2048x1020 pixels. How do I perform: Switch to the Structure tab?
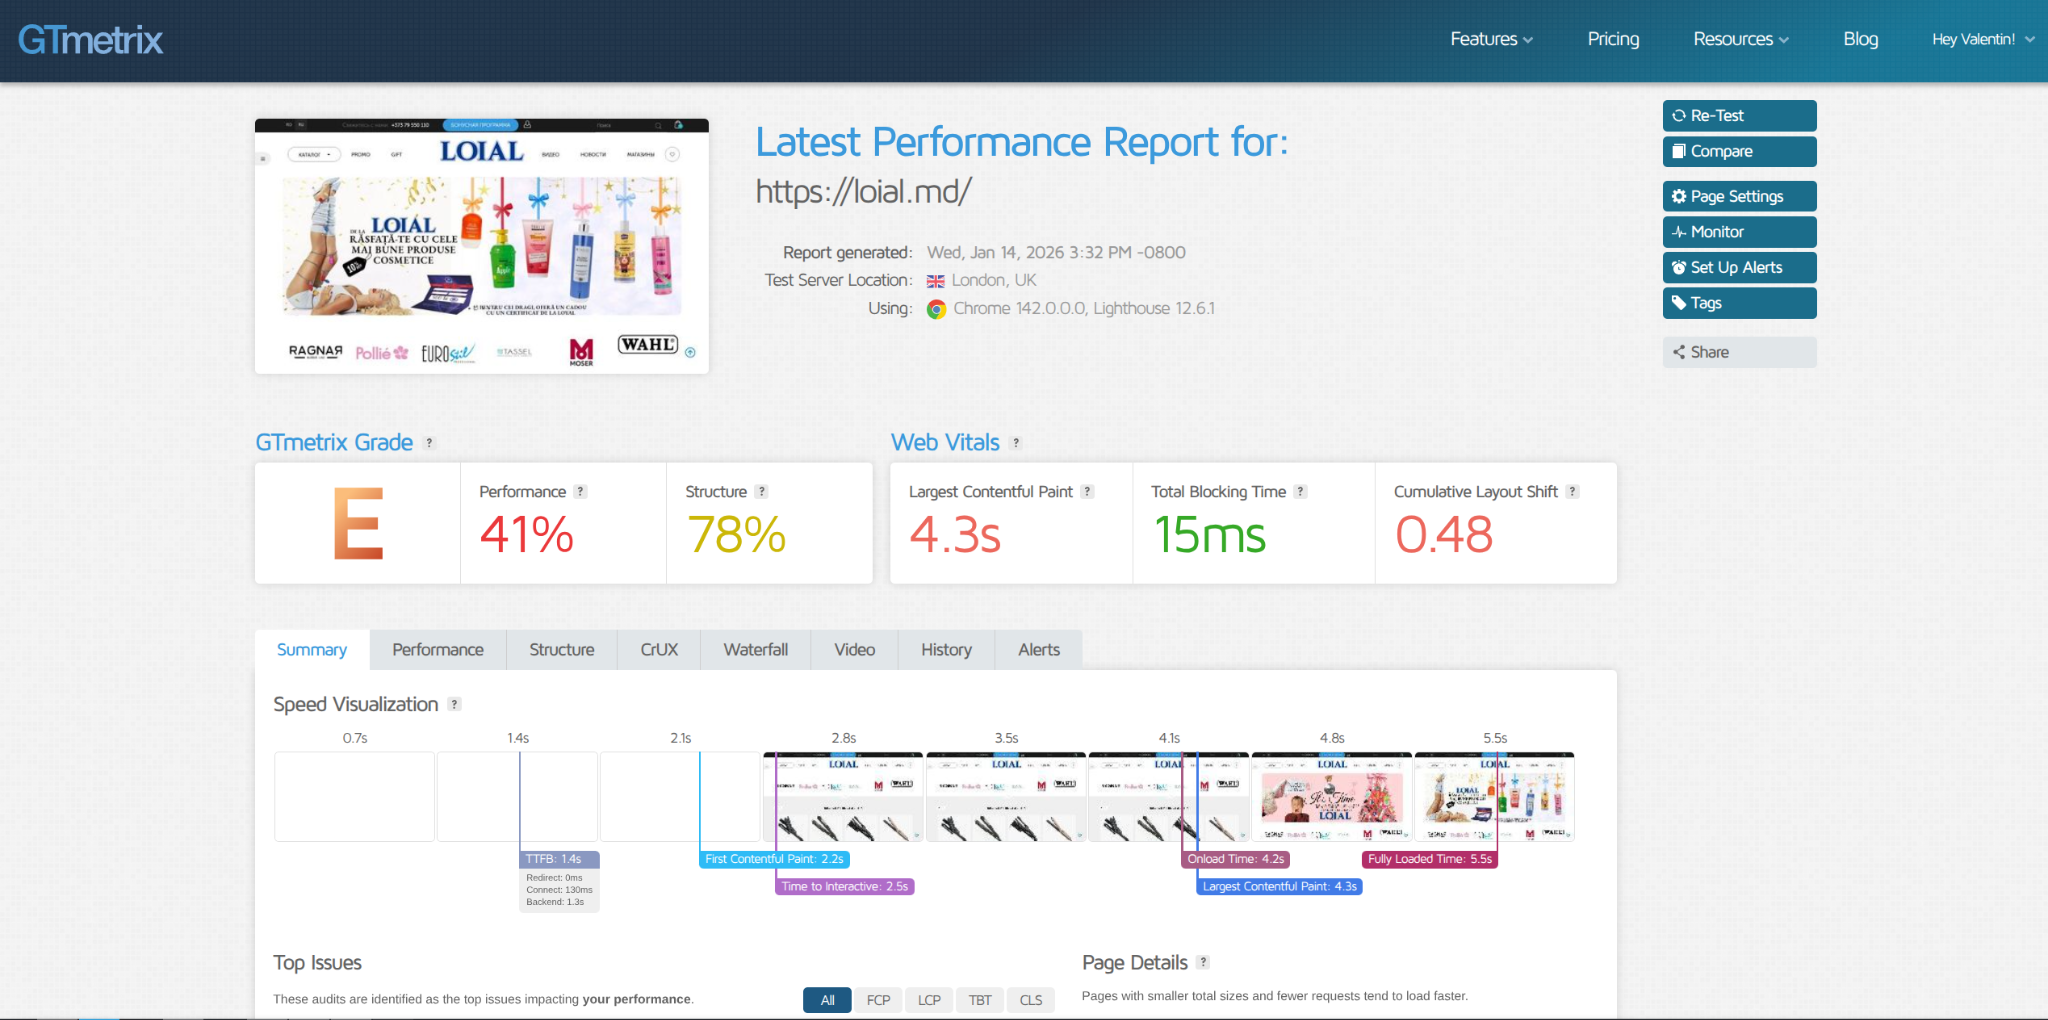pyautogui.click(x=561, y=650)
